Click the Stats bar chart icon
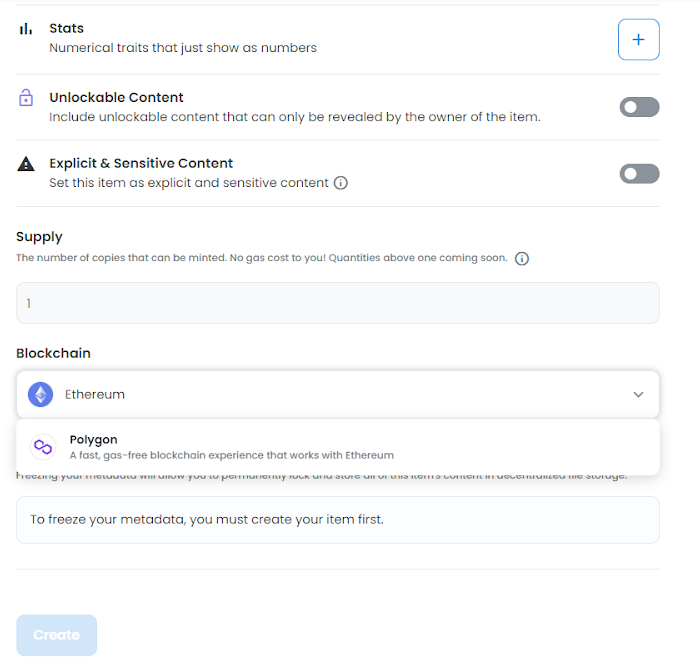 [x=26, y=29]
